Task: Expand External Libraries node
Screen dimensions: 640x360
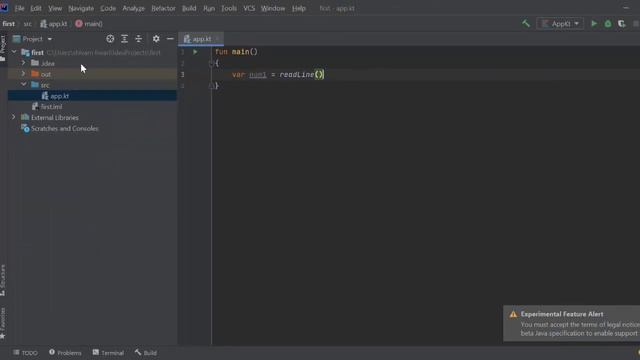Action: click(13, 118)
